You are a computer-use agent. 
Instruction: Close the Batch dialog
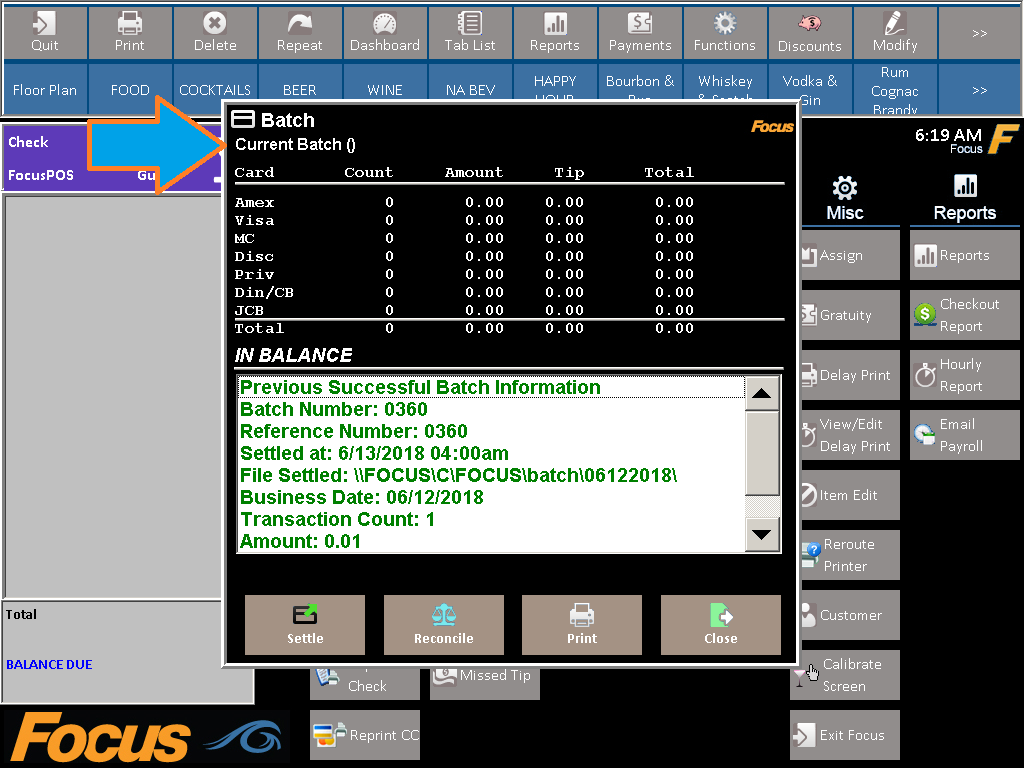tap(721, 625)
